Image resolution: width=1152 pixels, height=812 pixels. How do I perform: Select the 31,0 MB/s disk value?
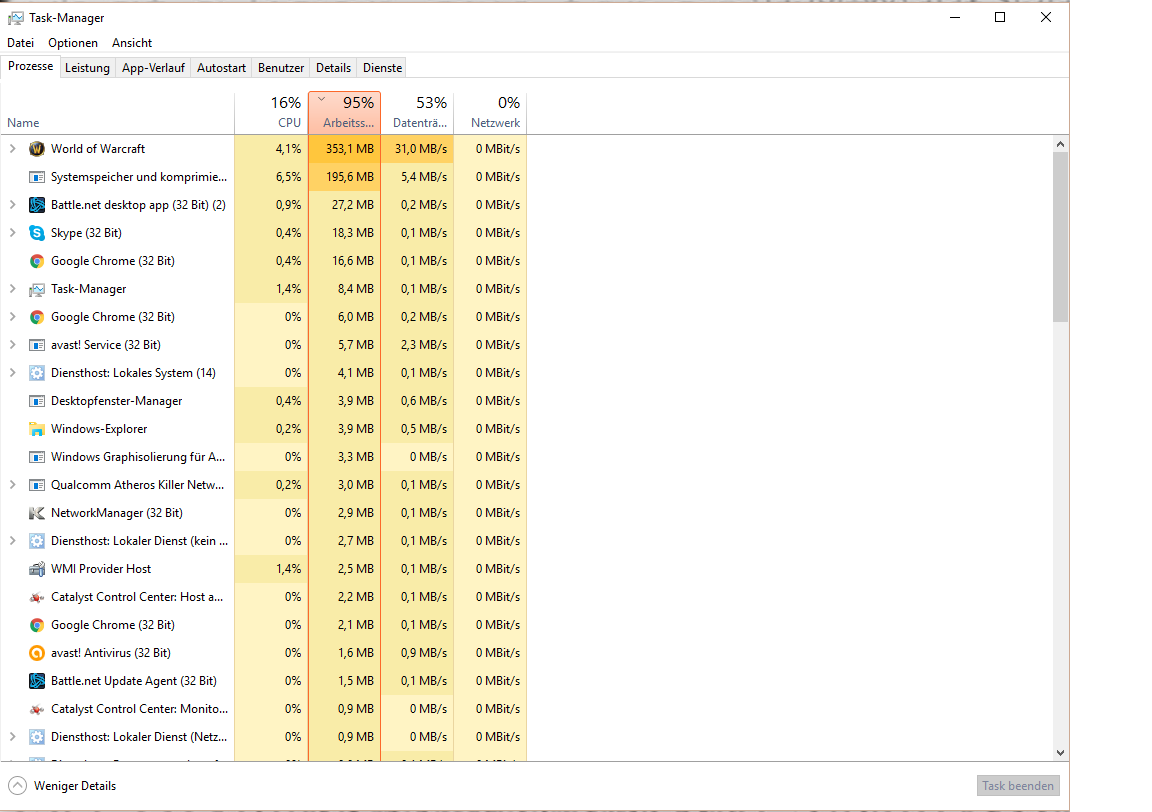(417, 148)
